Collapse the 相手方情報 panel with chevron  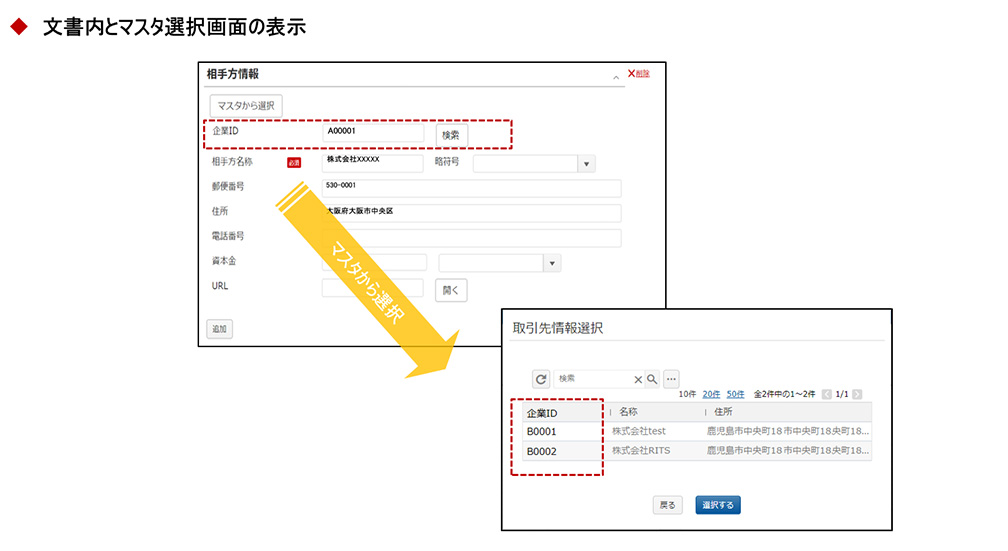615,76
